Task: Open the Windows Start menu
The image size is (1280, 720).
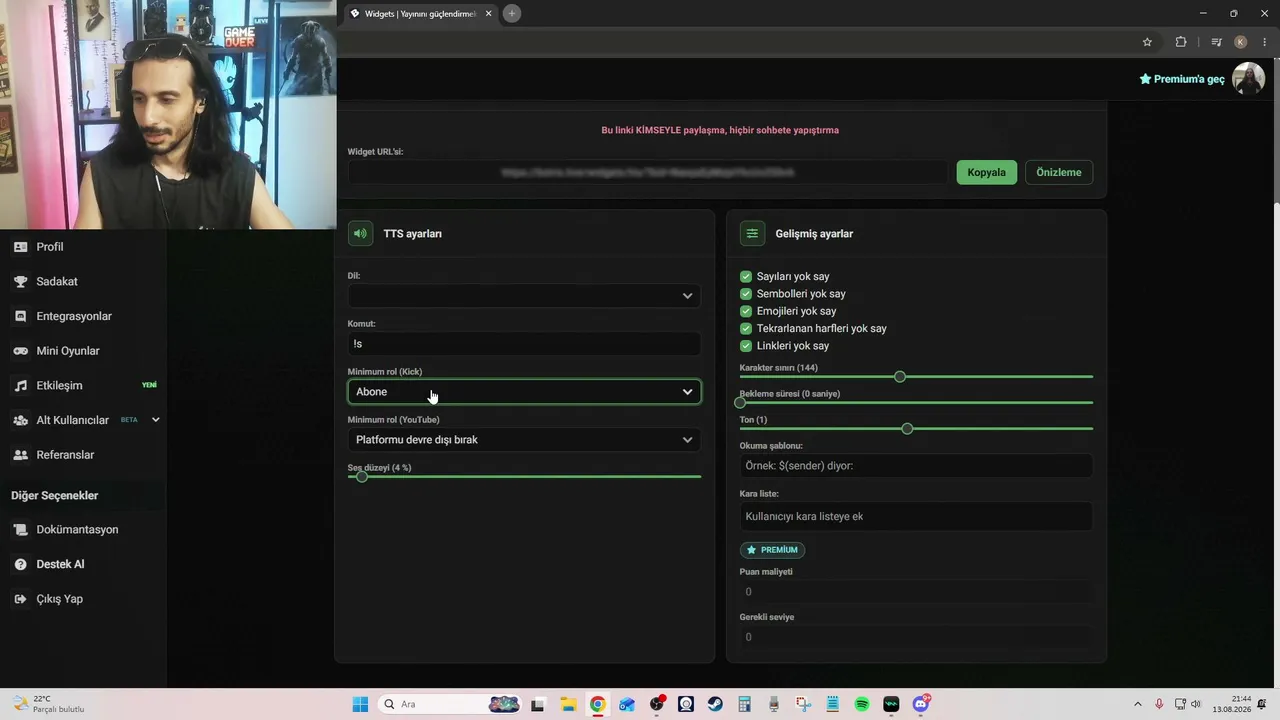Action: point(360,704)
